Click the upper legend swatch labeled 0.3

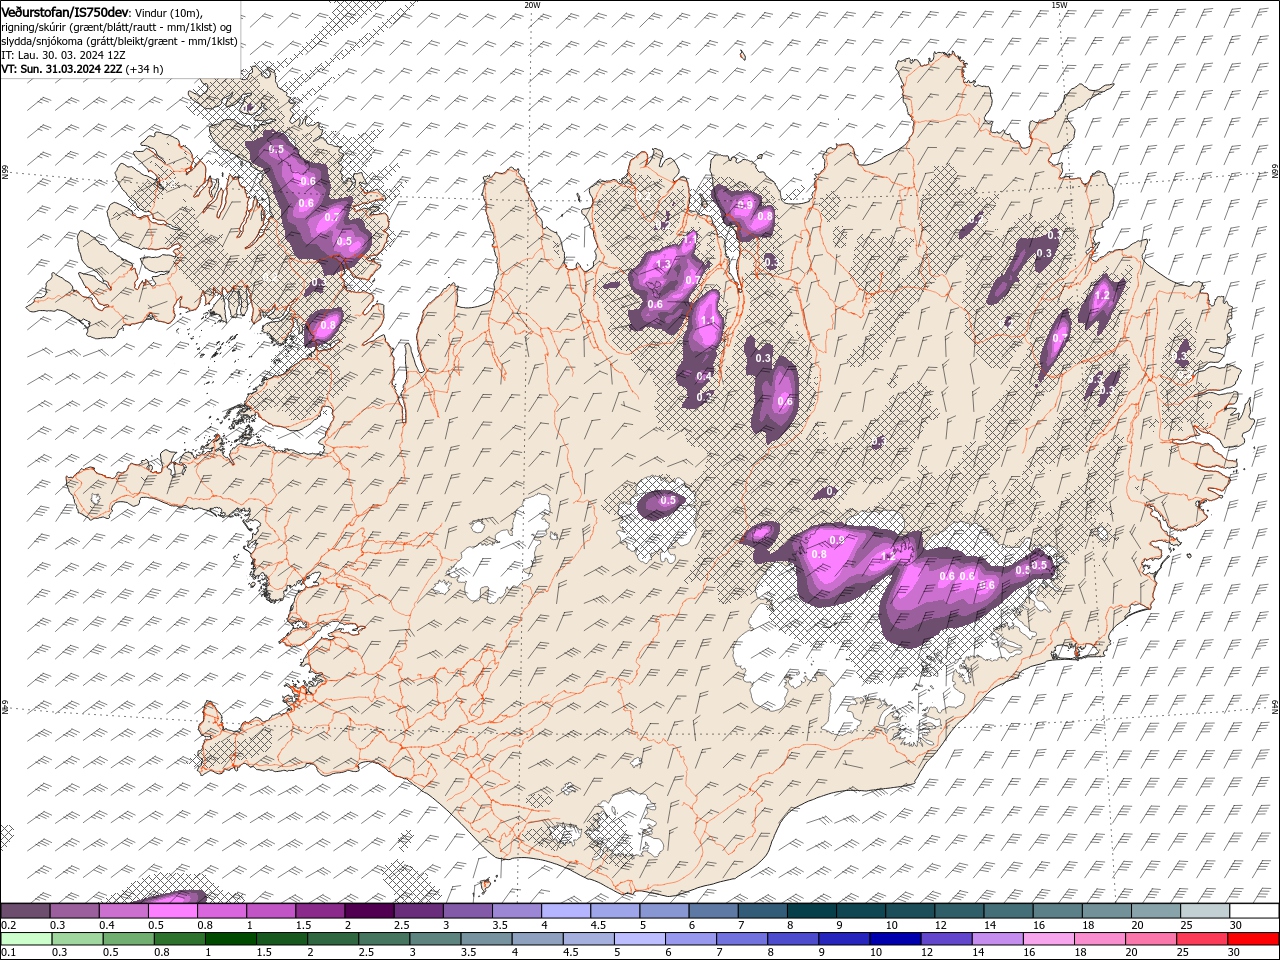(x=74, y=911)
